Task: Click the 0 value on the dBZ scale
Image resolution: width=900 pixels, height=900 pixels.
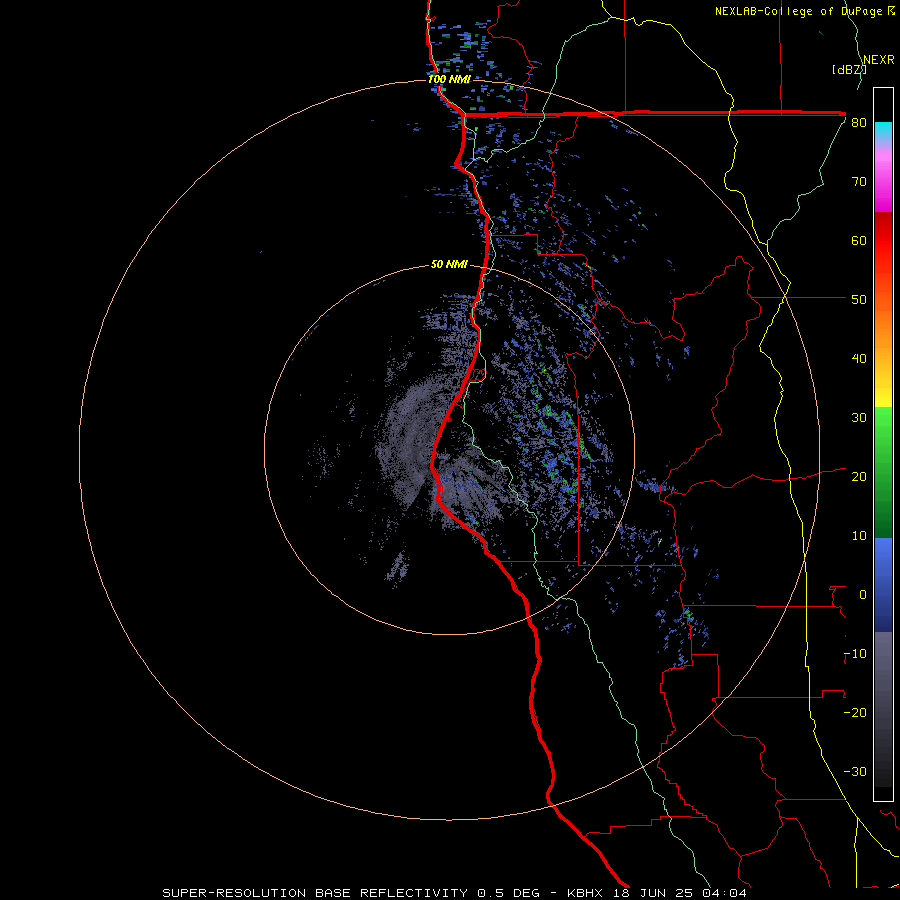Action: pos(863,595)
